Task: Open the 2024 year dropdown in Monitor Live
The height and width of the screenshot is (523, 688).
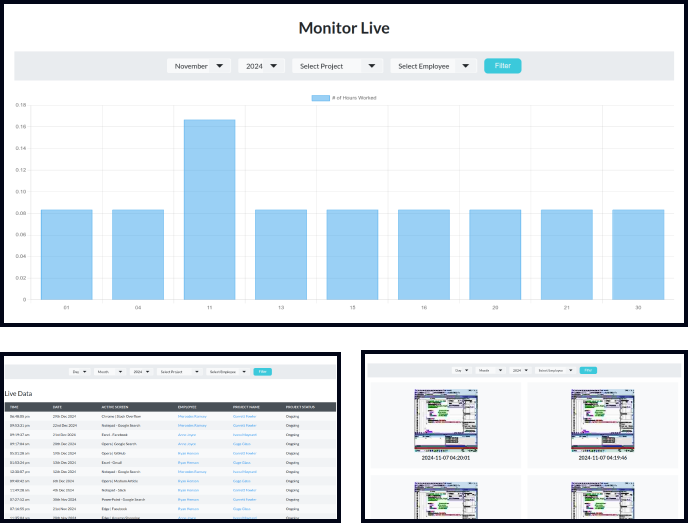Action: tap(262, 66)
